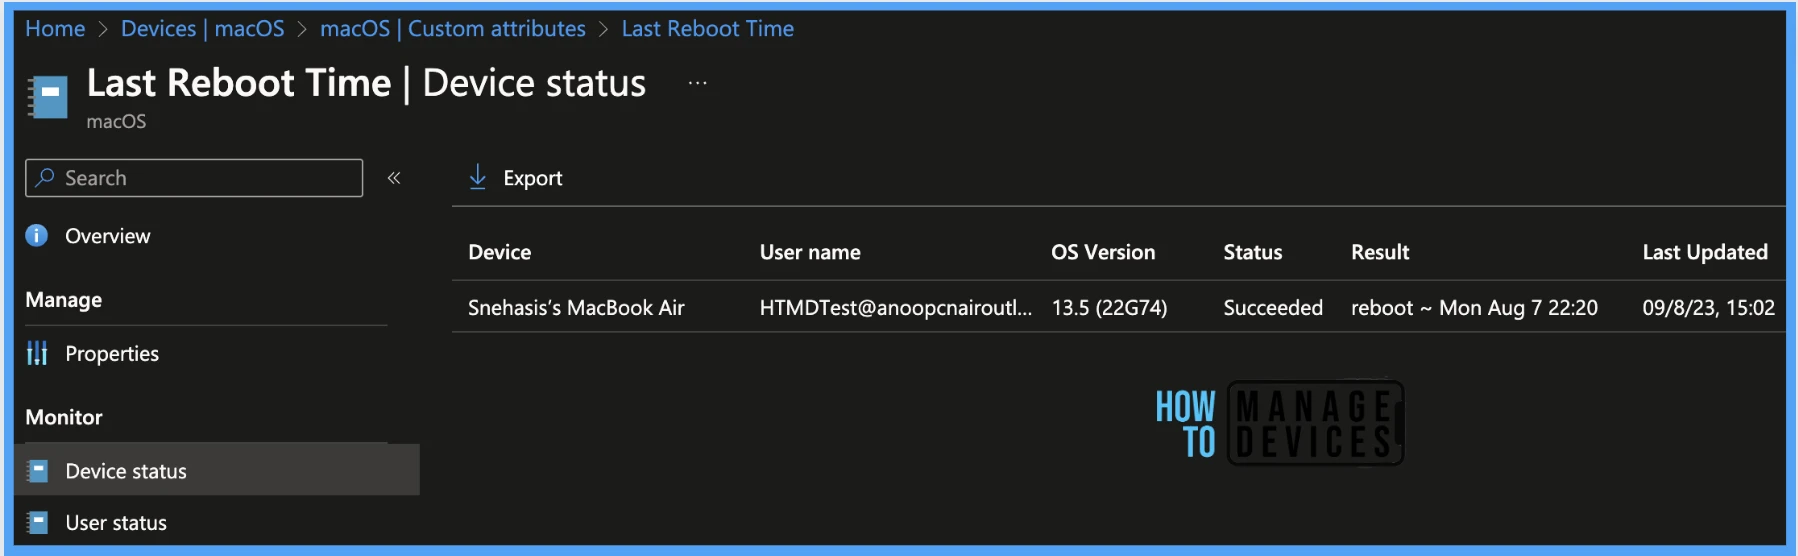Select Snehasis's MacBook Air row

(1118, 308)
